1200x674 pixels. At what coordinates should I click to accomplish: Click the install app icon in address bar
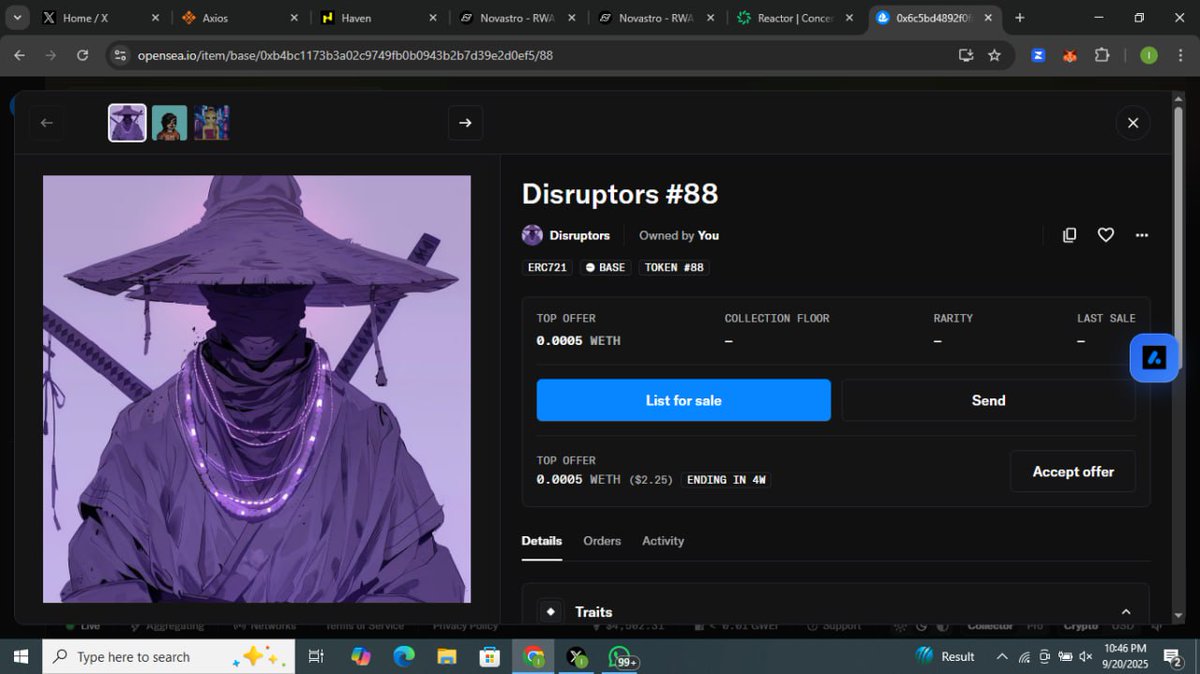(966, 55)
